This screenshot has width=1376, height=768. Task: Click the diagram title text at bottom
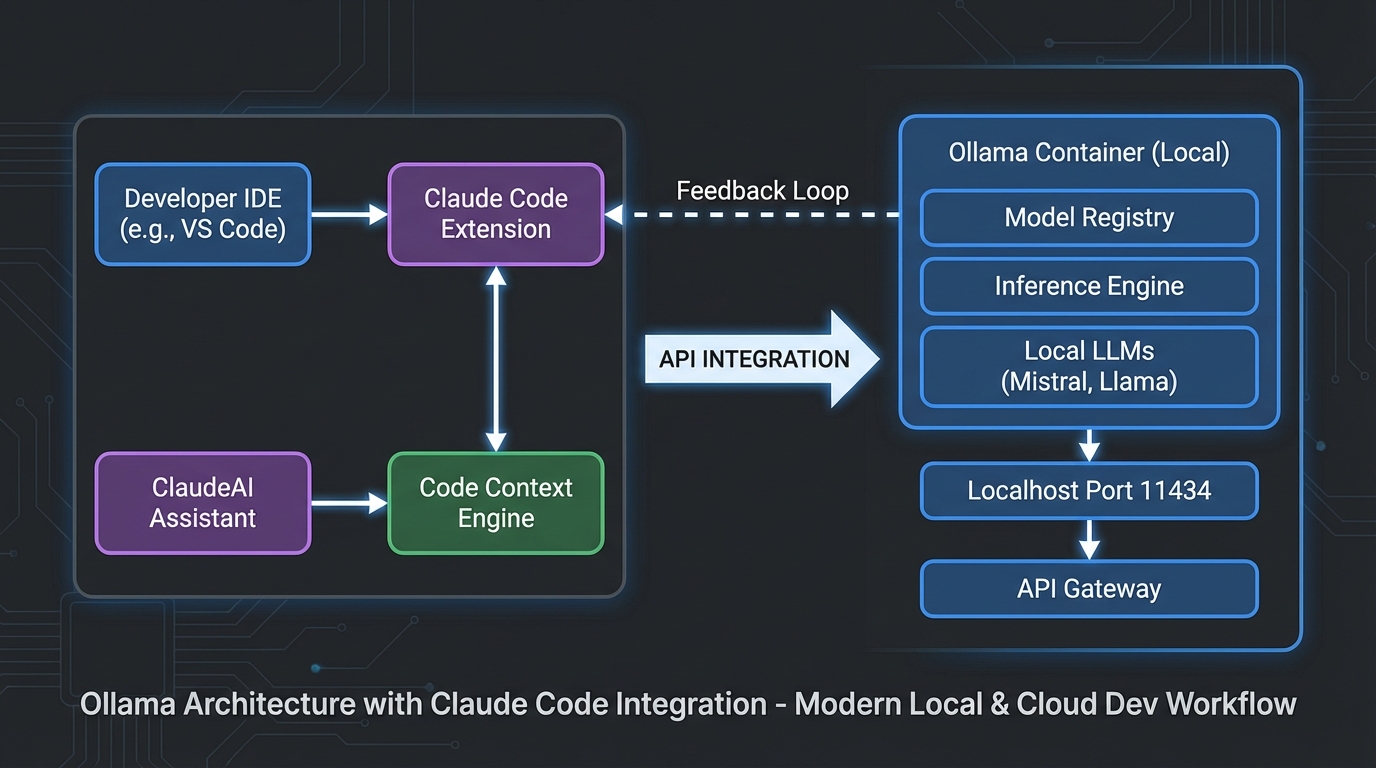(688, 704)
